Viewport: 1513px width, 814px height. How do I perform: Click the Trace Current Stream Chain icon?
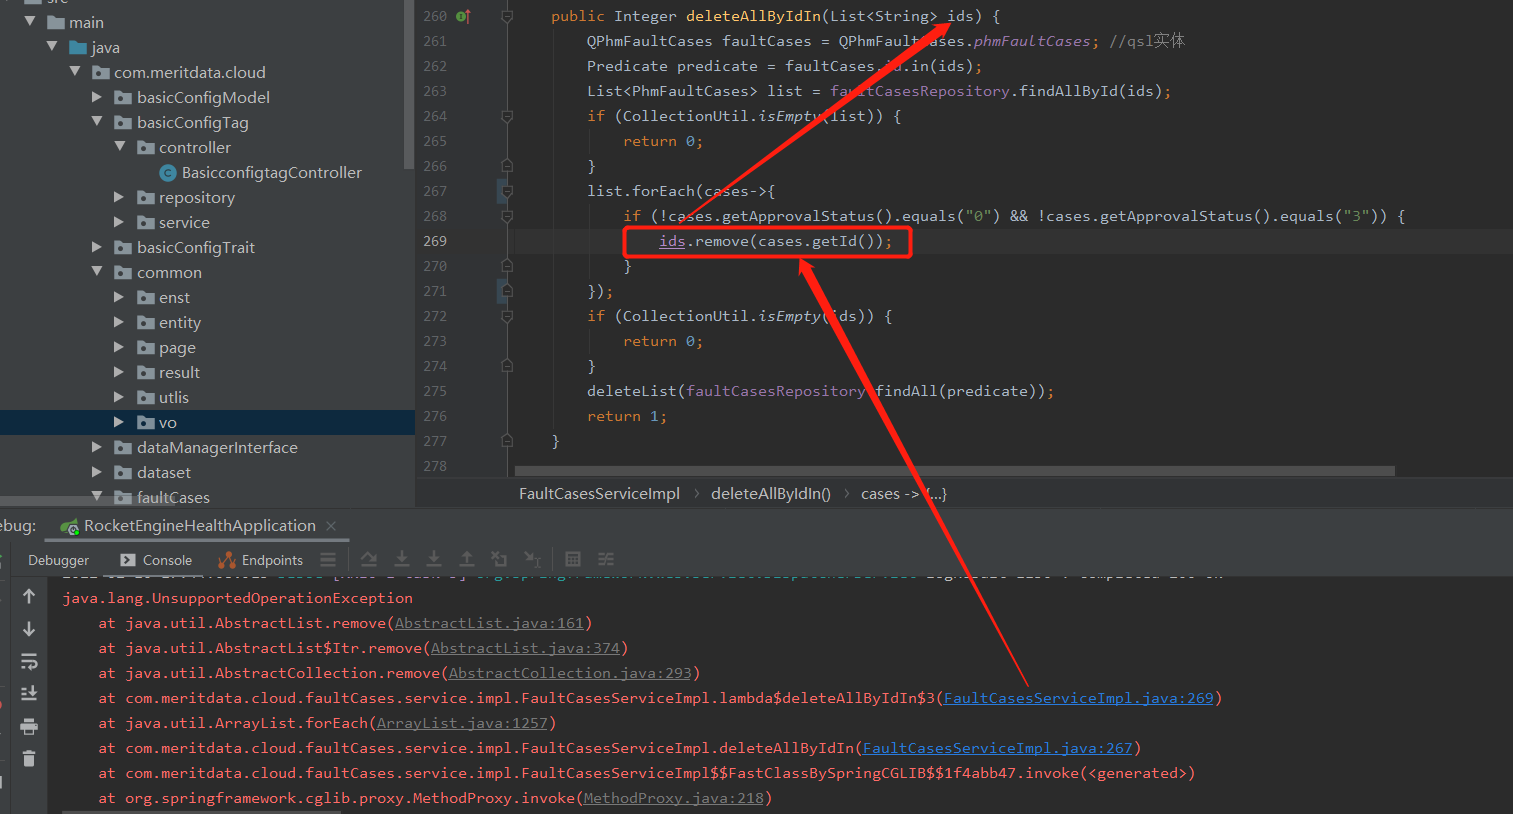(x=606, y=559)
